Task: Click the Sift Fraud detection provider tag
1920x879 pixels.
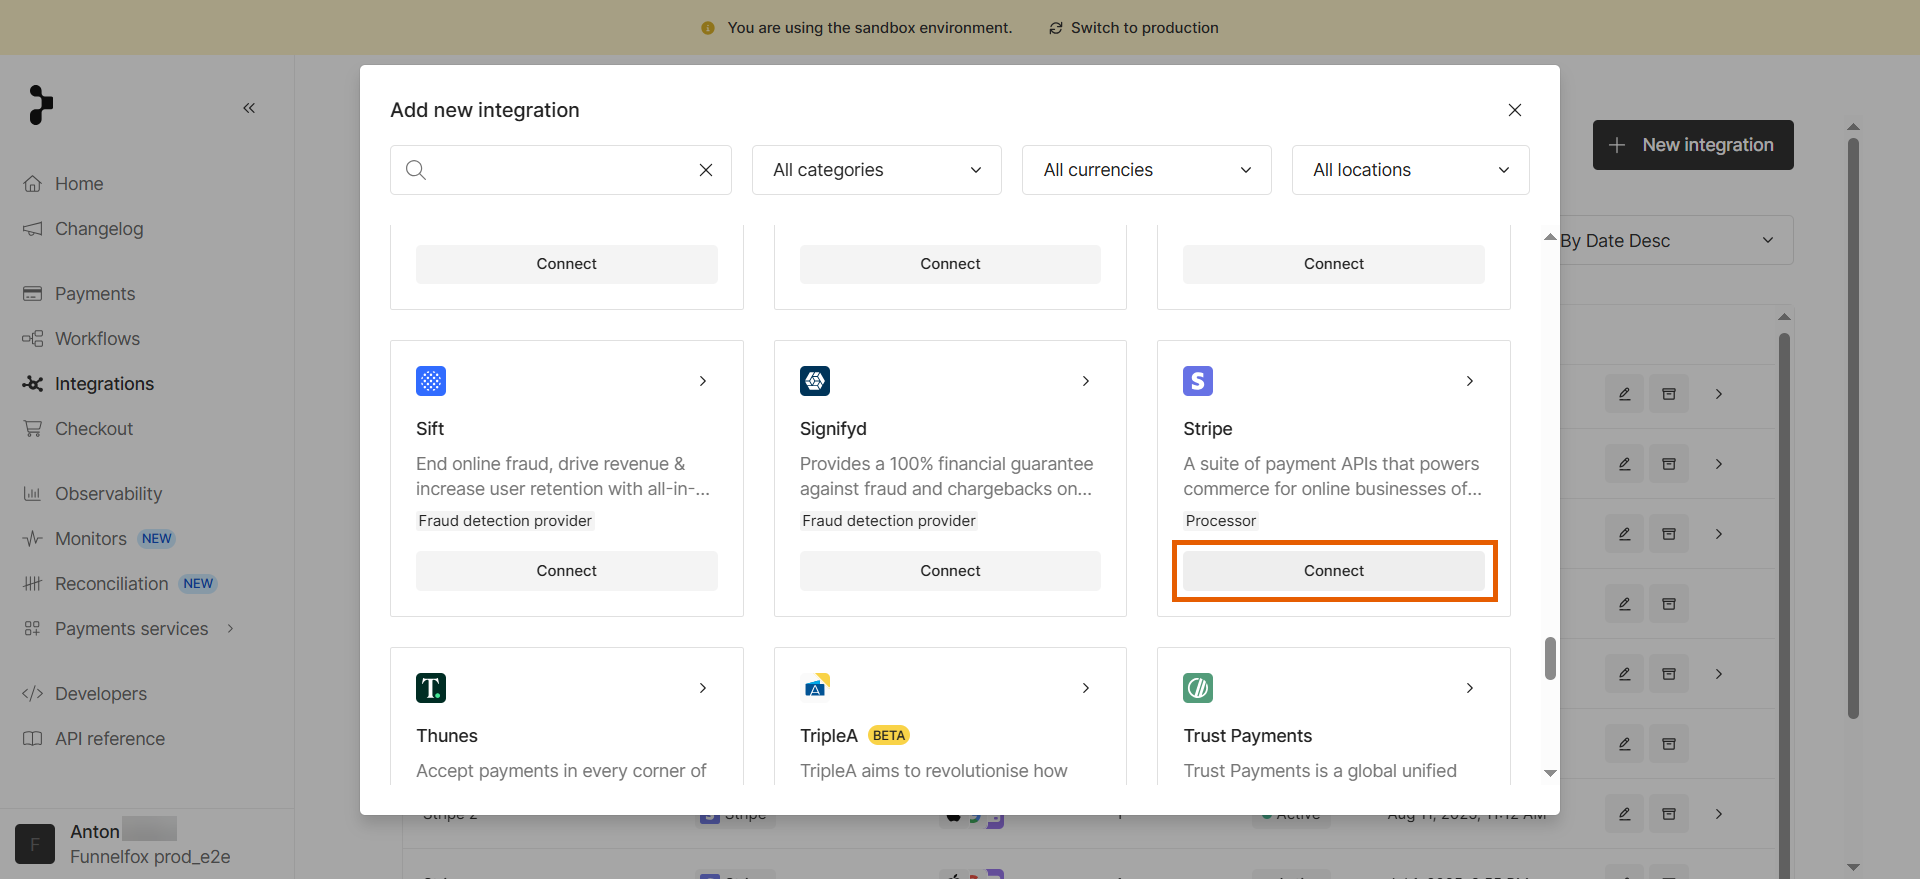Action: click(505, 521)
